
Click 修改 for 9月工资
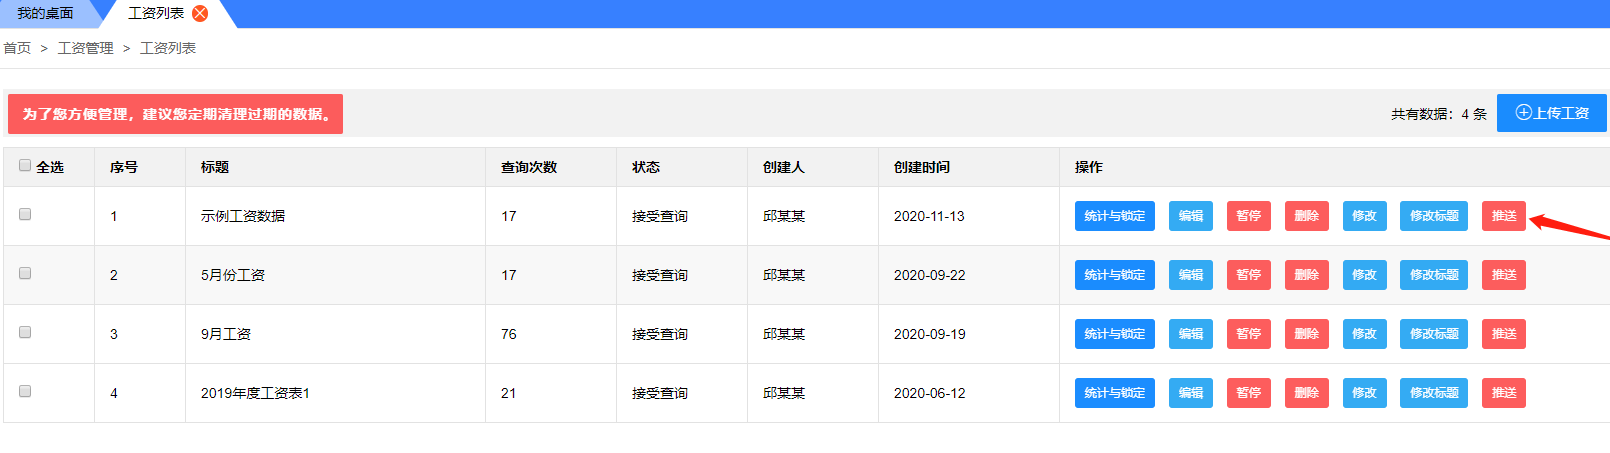coord(1365,334)
